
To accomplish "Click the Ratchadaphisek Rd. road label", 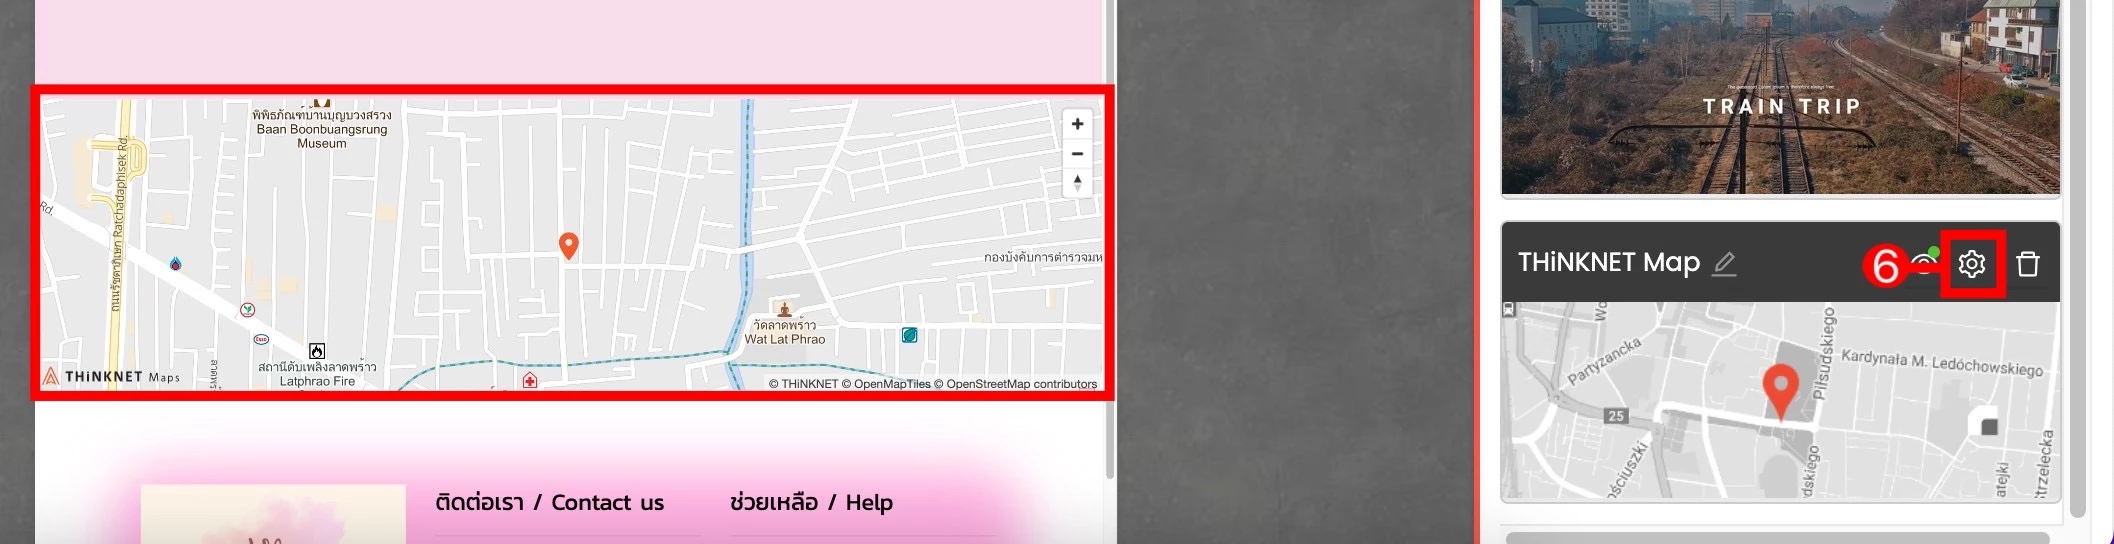I will 118,223.
